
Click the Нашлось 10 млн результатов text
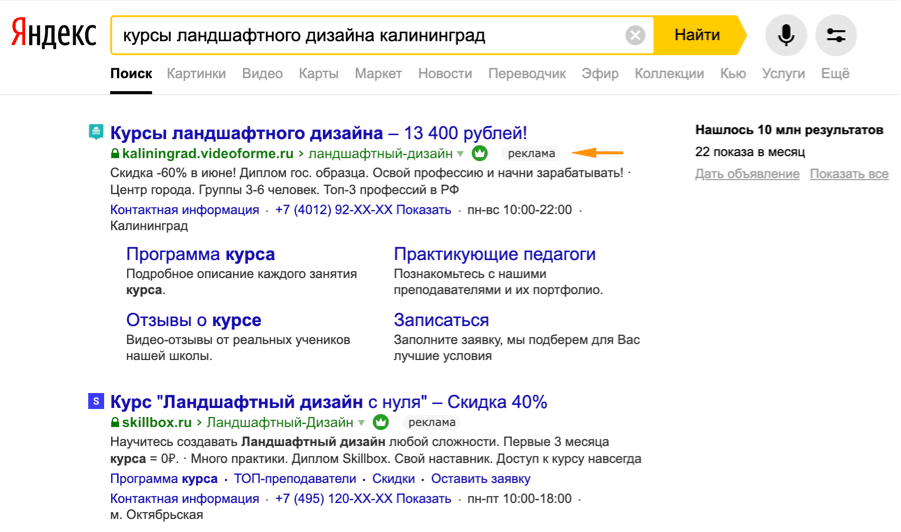click(789, 130)
